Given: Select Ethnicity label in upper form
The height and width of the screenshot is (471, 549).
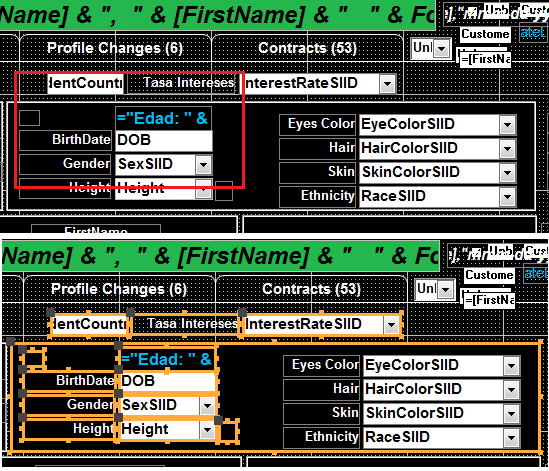Looking at the screenshot, I should pyautogui.click(x=318, y=196).
